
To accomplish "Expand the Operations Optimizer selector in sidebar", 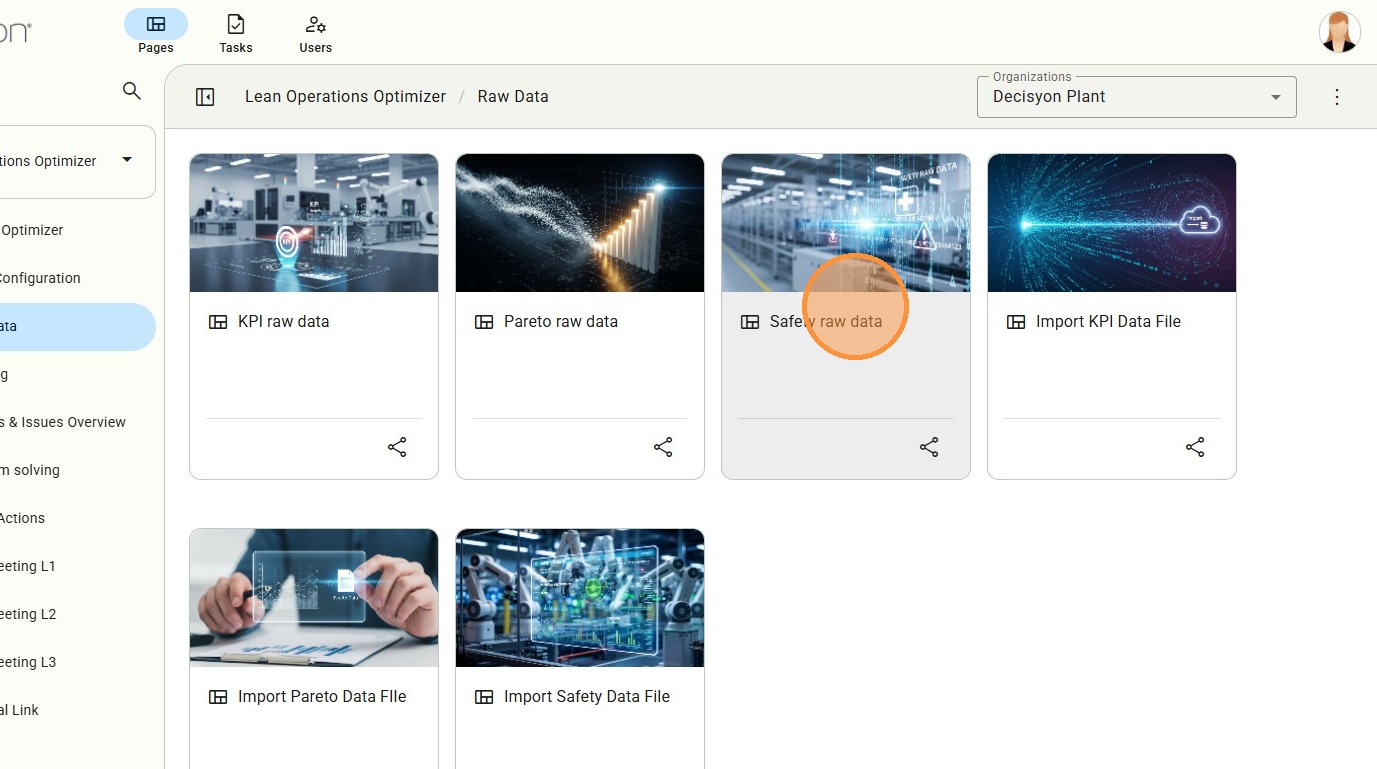I will click(126, 160).
